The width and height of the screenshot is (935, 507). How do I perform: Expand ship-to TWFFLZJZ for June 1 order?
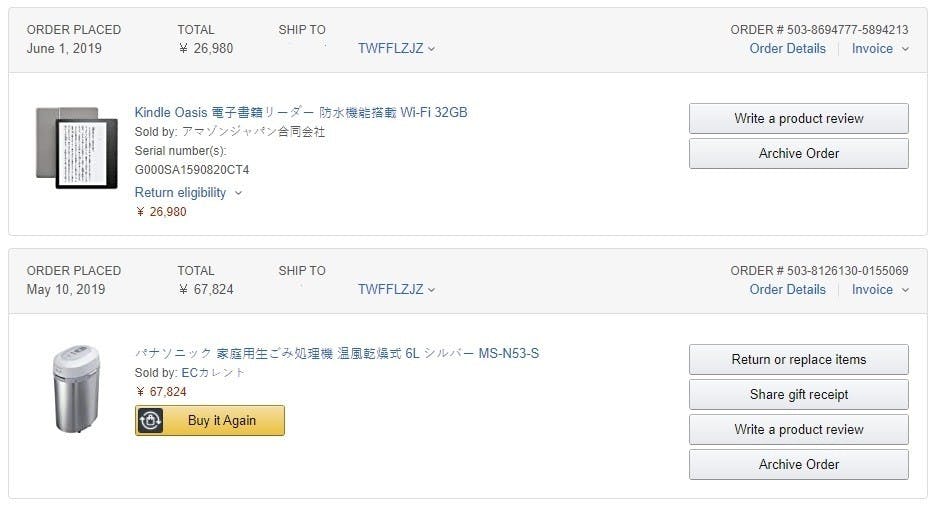pyautogui.click(x=397, y=49)
